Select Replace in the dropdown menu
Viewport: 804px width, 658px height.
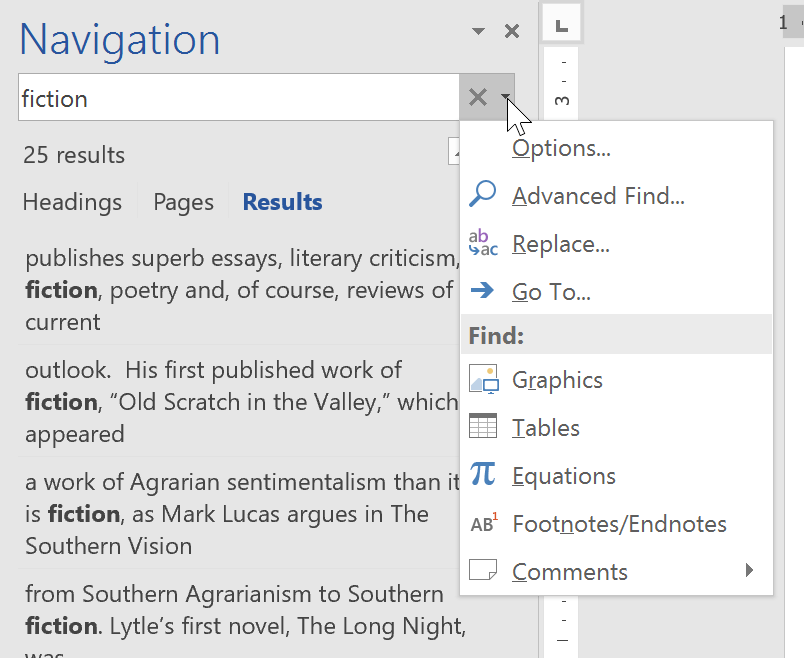(560, 243)
